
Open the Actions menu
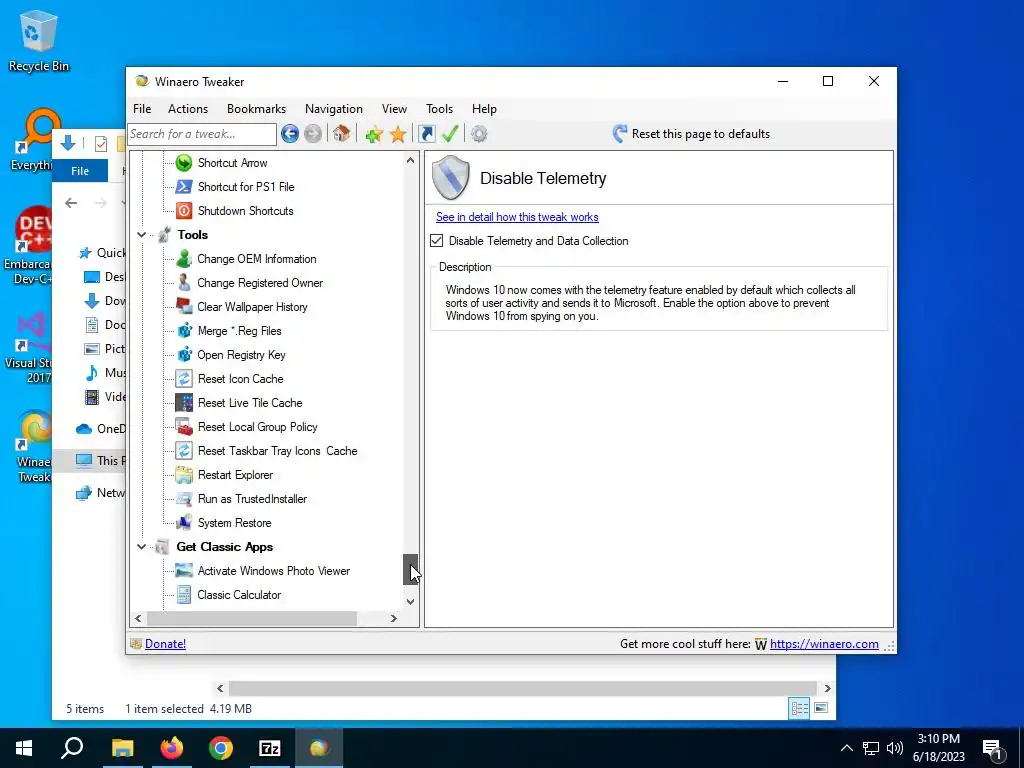pyautogui.click(x=188, y=109)
